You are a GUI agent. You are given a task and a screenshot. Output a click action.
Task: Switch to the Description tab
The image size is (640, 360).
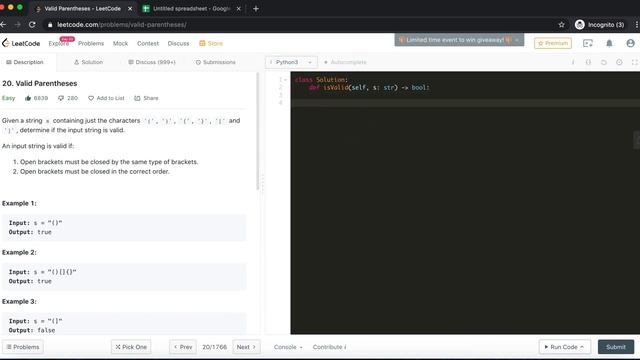click(x=24, y=62)
